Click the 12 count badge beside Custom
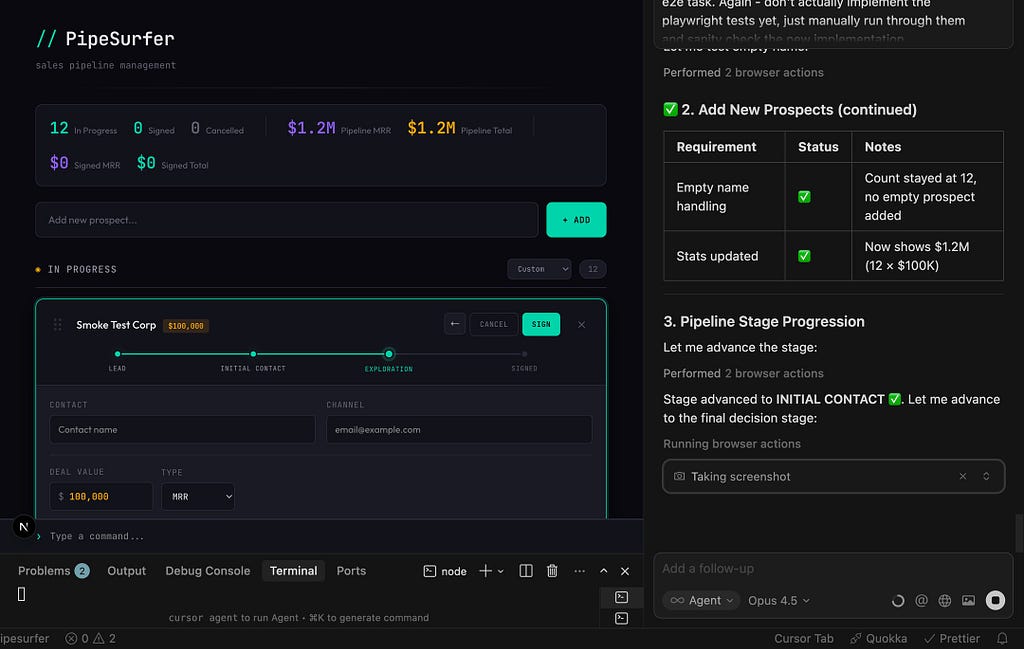1024x649 pixels. click(x=592, y=269)
